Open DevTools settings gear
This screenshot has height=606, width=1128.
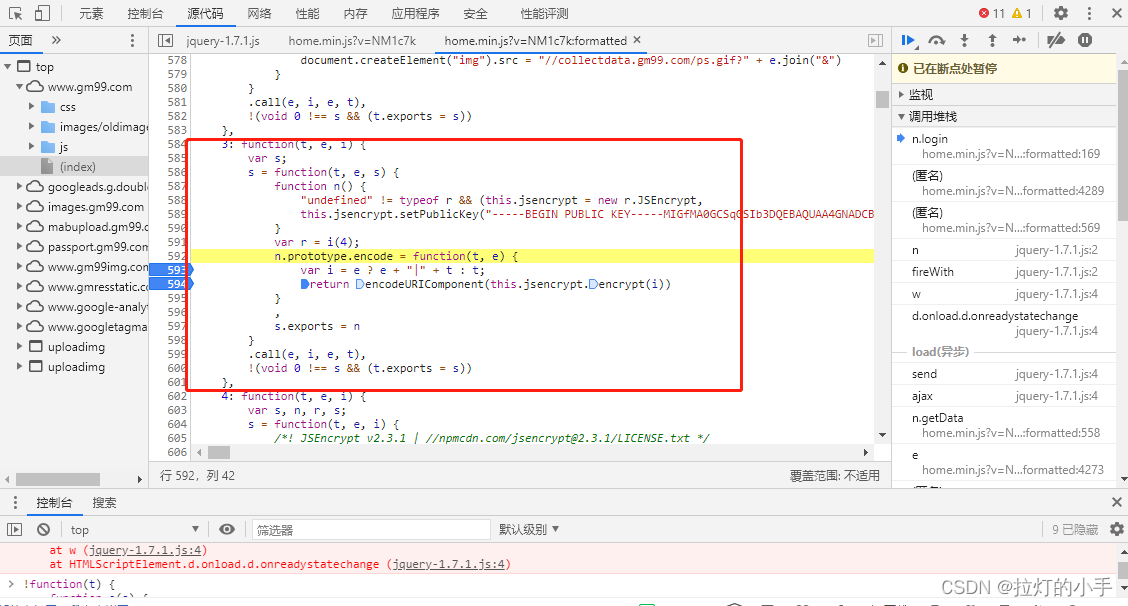pyautogui.click(x=1060, y=13)
